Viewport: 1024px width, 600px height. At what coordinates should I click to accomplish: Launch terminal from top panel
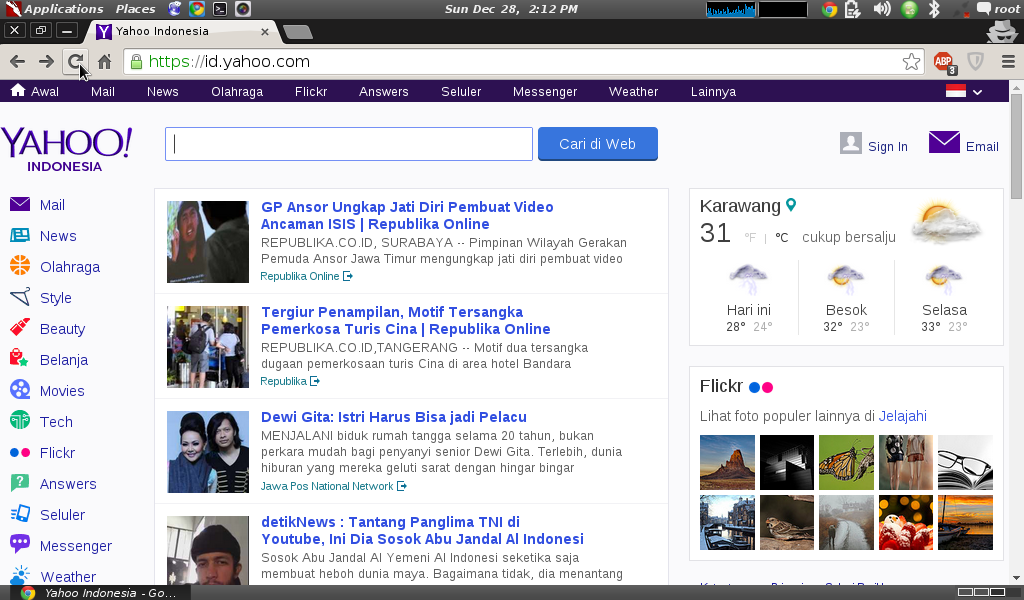pos(220,9)
